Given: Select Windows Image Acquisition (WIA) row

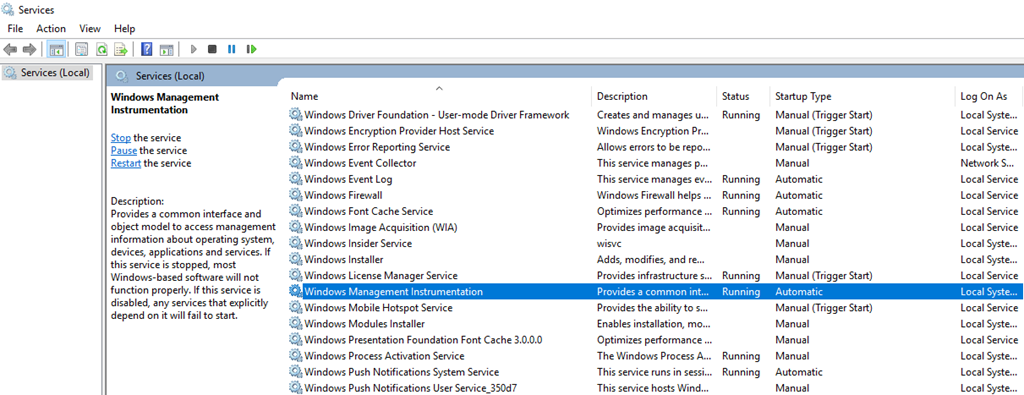Looking at the screenshot, I should (655, 227).
